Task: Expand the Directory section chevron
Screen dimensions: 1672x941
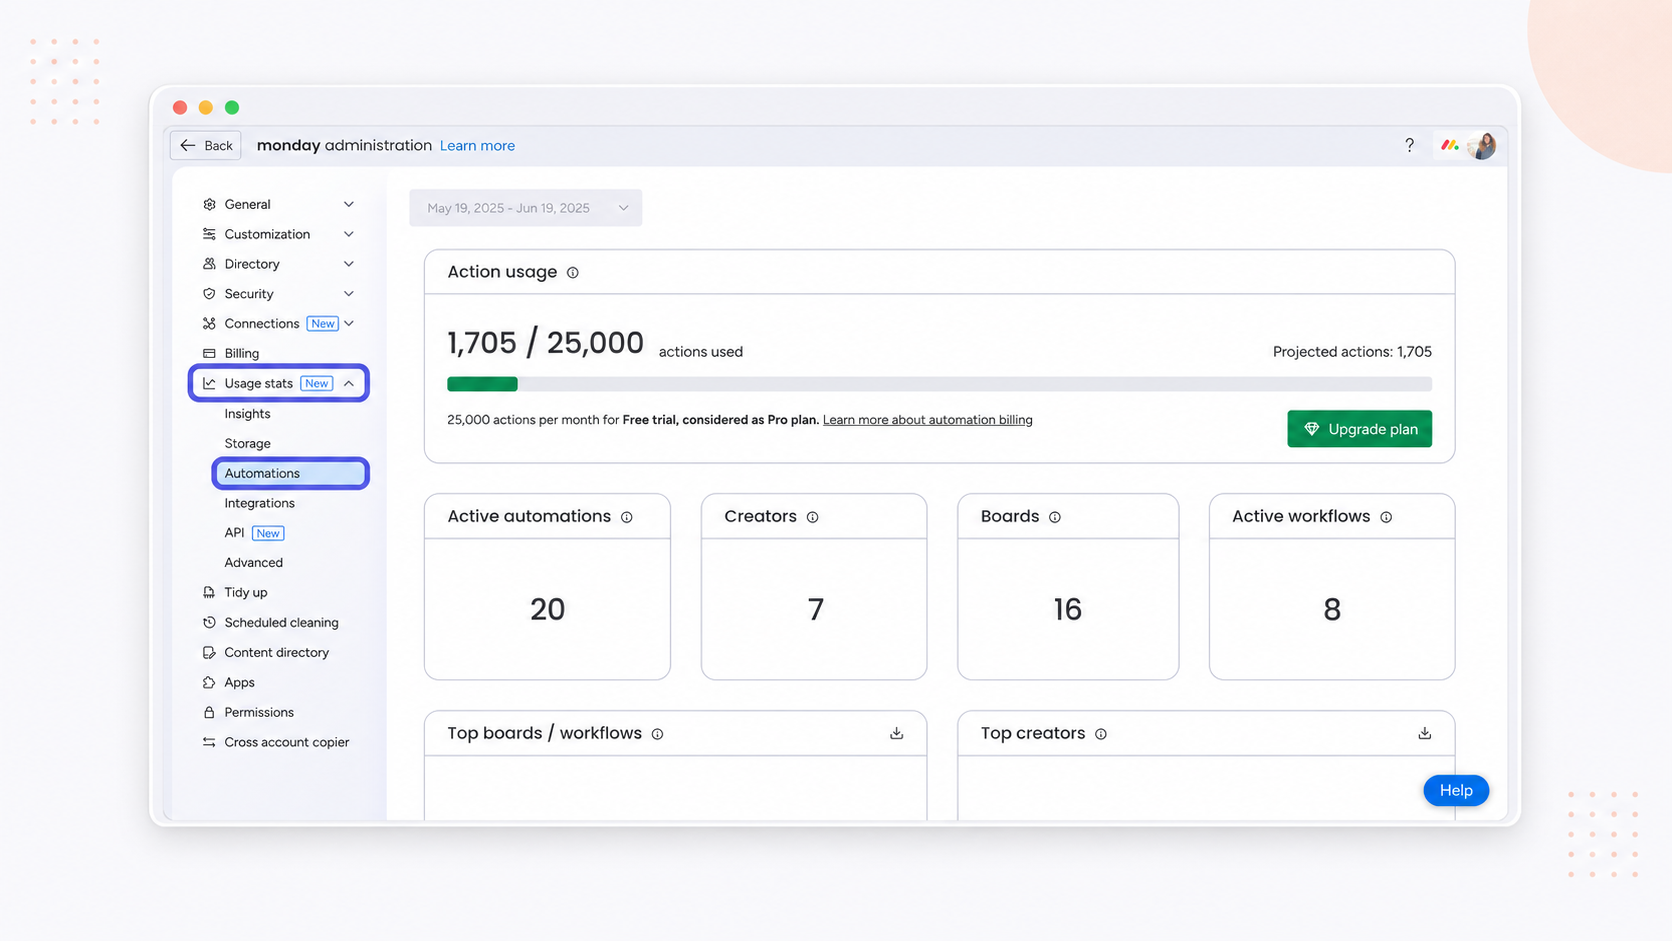Action: click(349, 264)
